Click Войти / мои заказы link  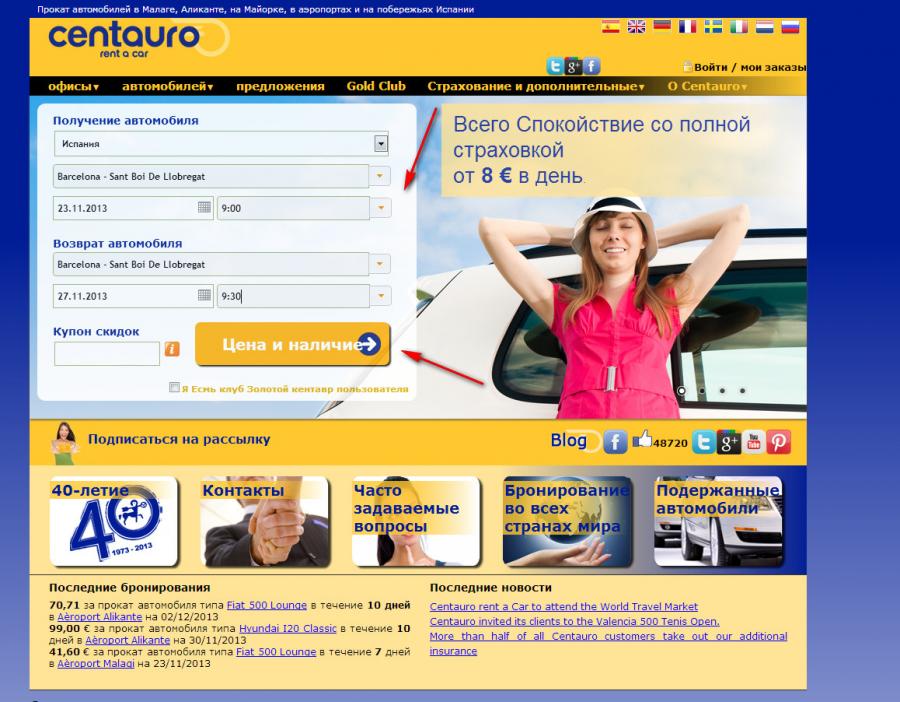[x=750, y=67]
